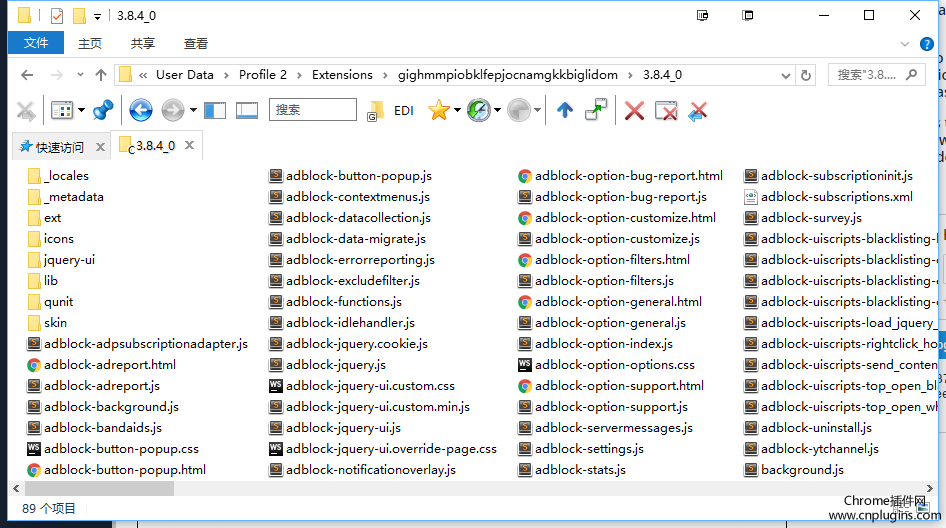Select adblock-option-general.html
Image resolution: width=946 pixels, height=528 pixels.
pyautogui.click(x=610, y=302)
